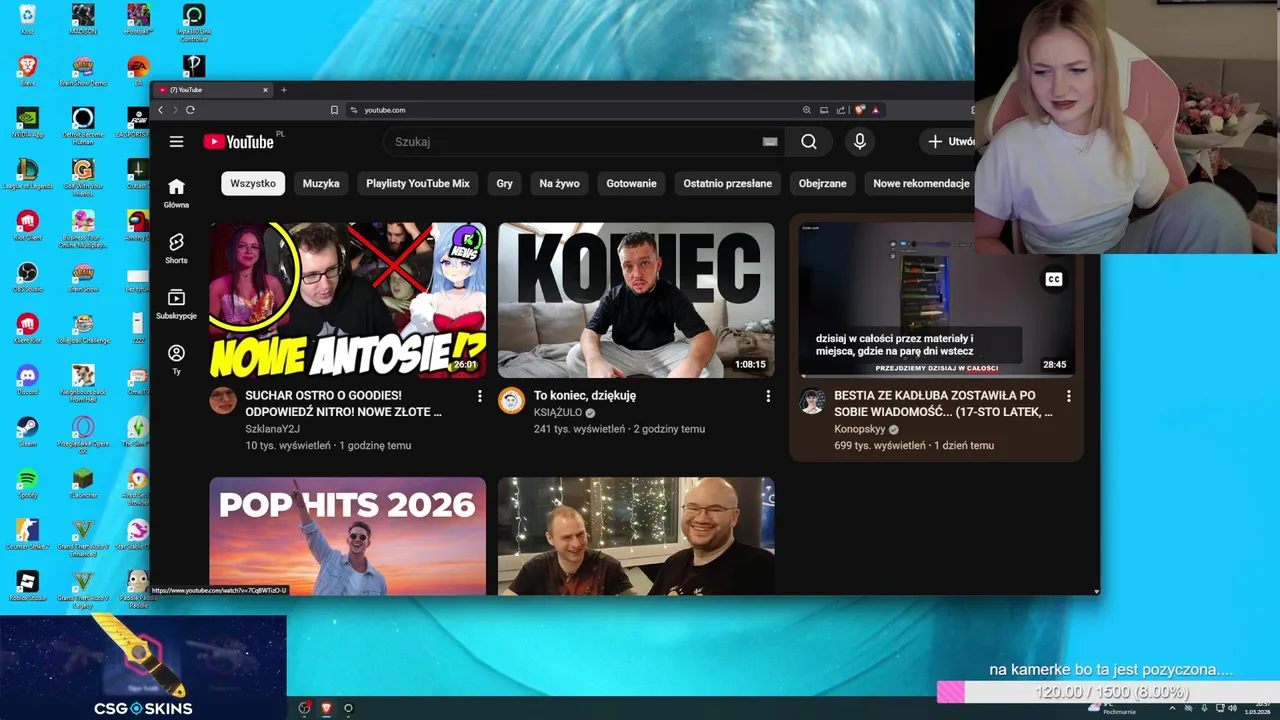This screenshot has width=1280, height=720.
Task: Open the TLauncher desktop shortcut
Action: pyautogui.click(x=83, y=484)
